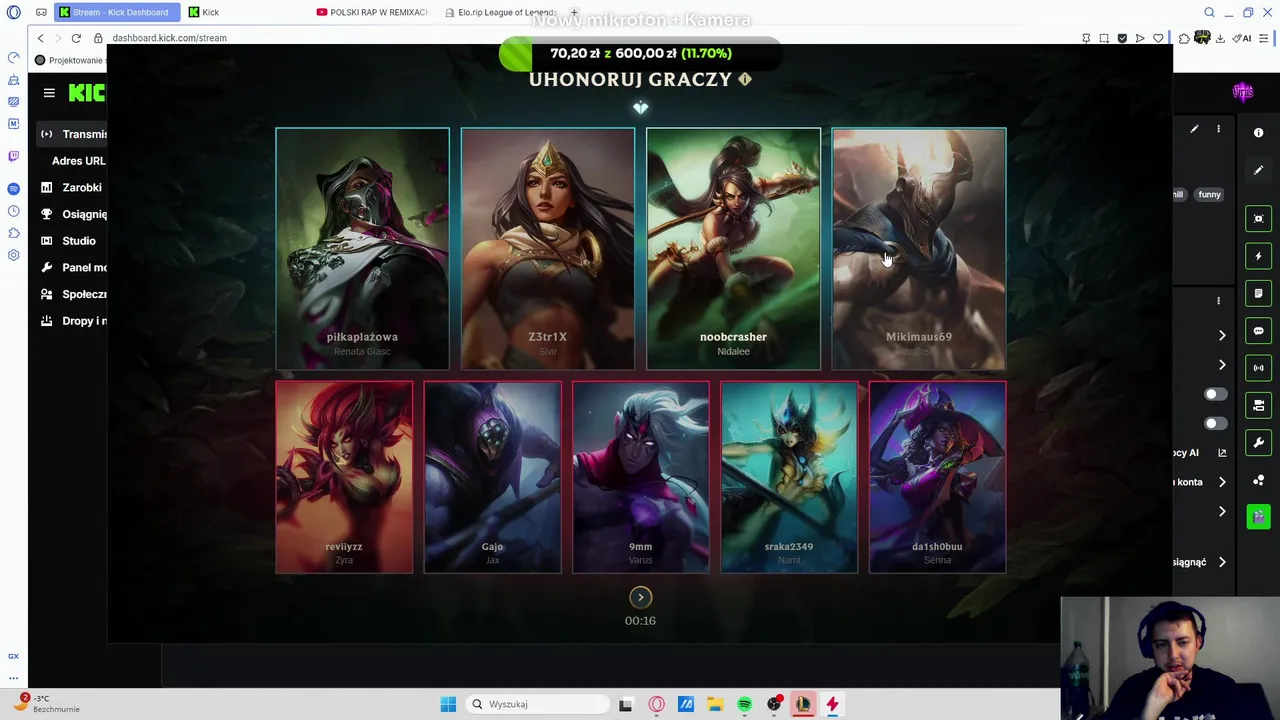Go to the Transmisja sidebar item
Image resolution: width=1280 pixels, height=720 pixels.
[74, 134]
